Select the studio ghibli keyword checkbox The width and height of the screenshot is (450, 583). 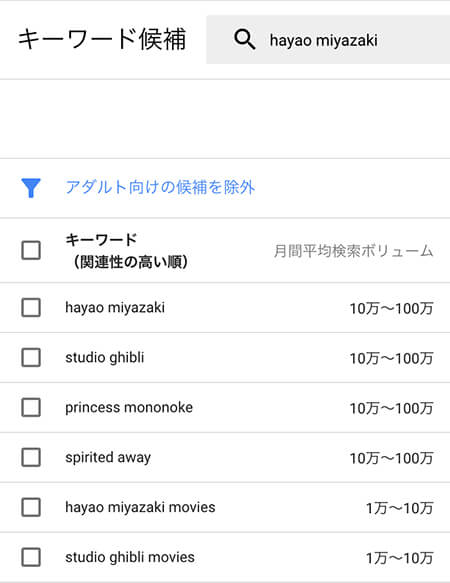(31, 357)
